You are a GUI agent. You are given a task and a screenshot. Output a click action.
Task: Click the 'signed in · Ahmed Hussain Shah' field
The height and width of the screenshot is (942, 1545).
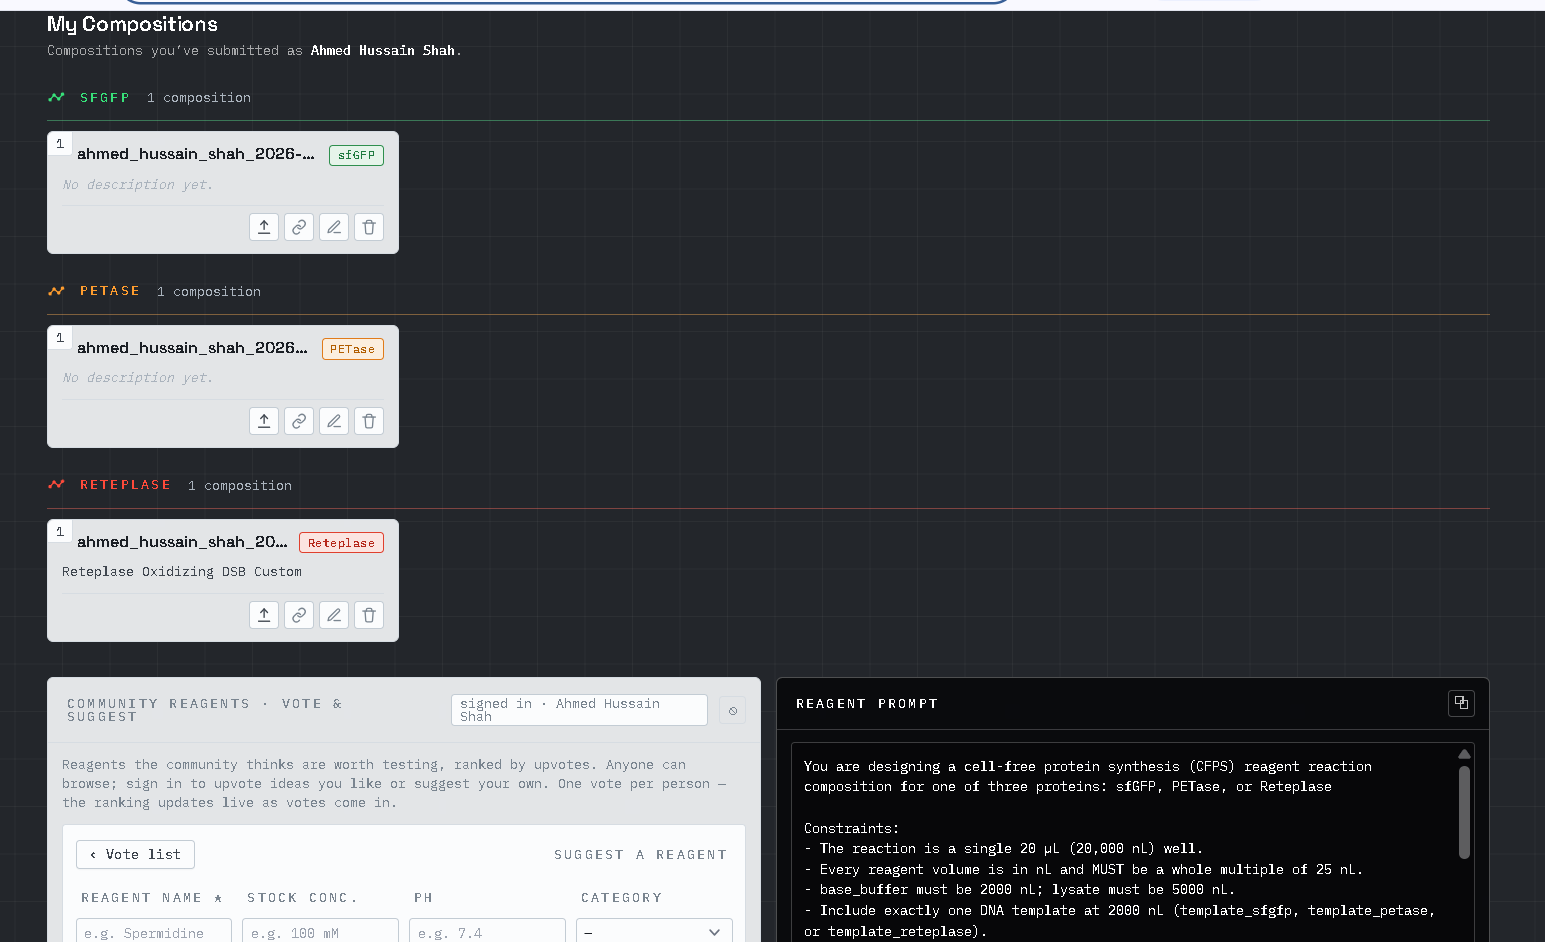(579, 710)
